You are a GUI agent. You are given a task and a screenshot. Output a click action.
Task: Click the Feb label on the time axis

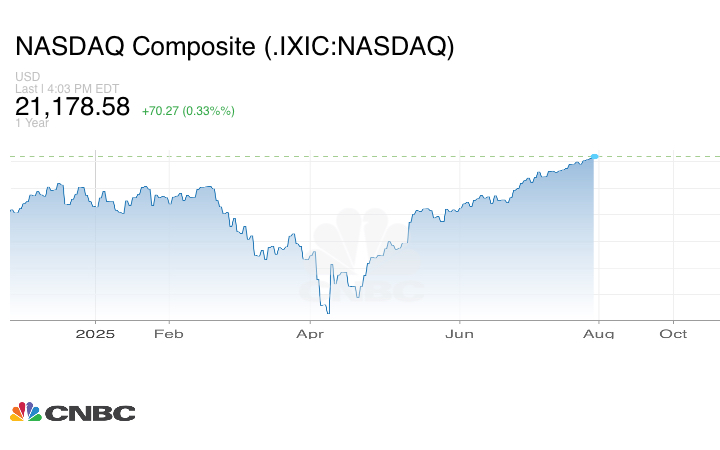point(169,334)
